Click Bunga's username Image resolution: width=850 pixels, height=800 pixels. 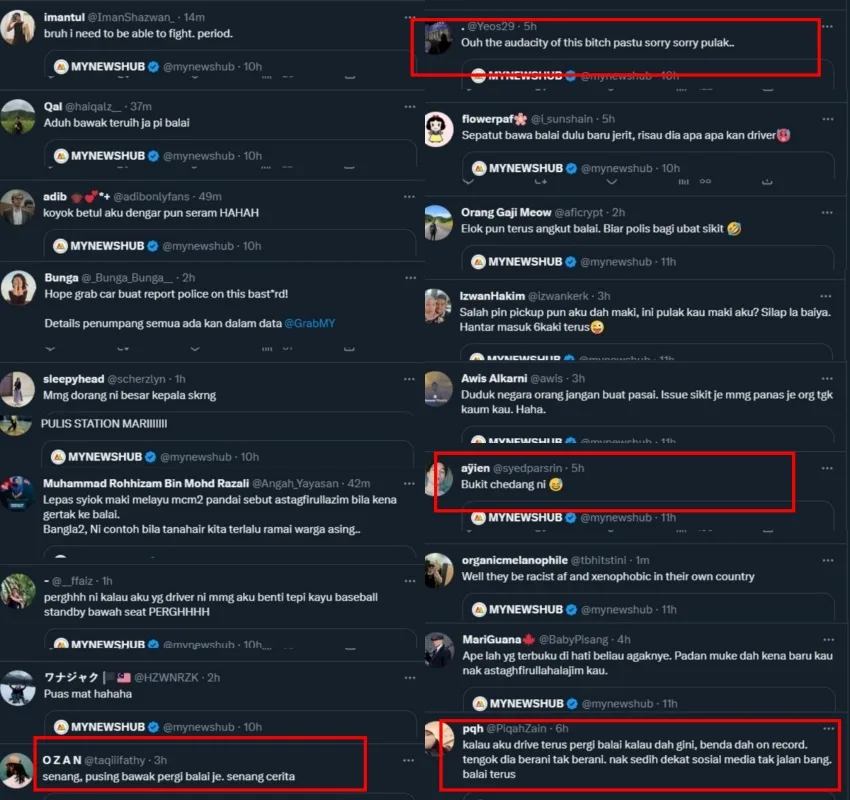pyautogui.click(x=61, y=278)
